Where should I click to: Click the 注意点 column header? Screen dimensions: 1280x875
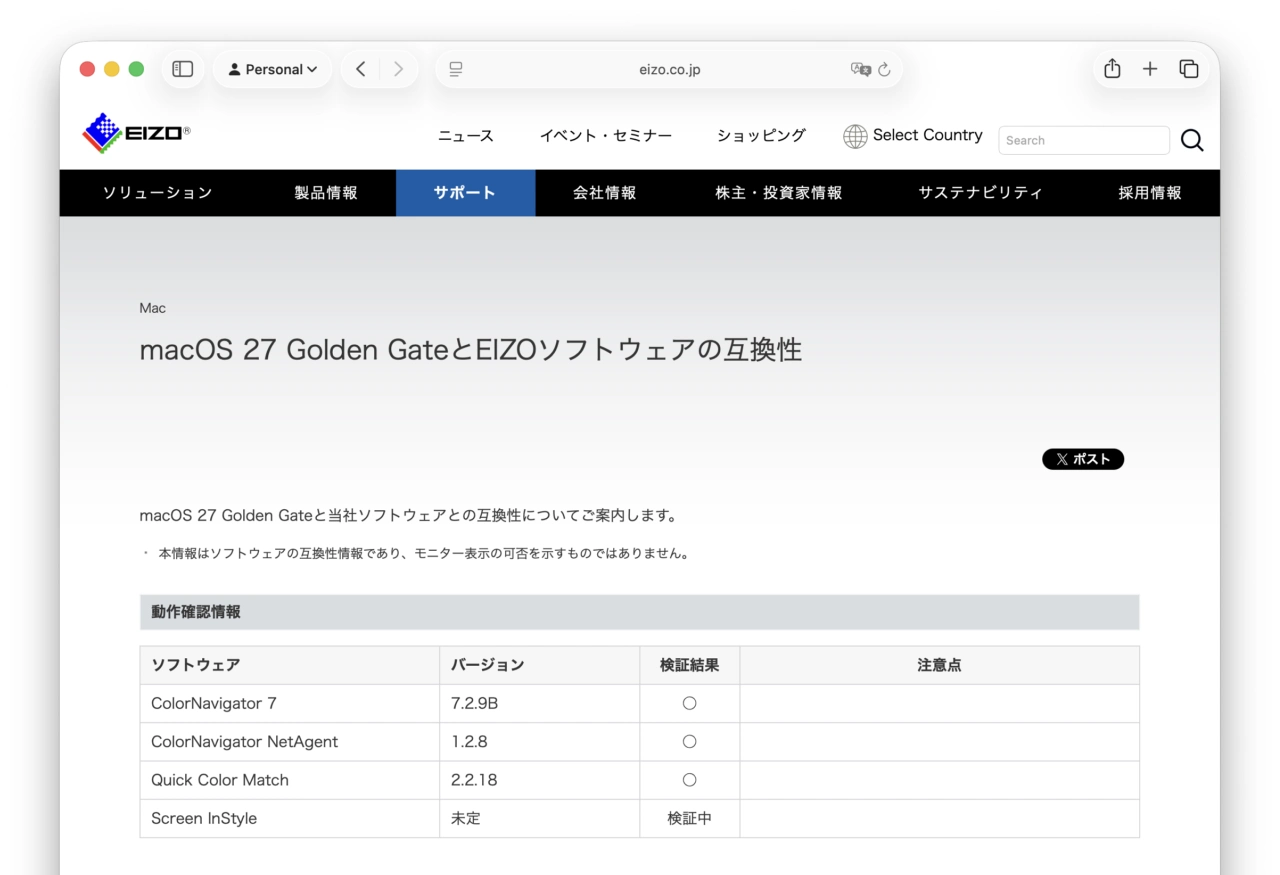(x=939, y=665)
